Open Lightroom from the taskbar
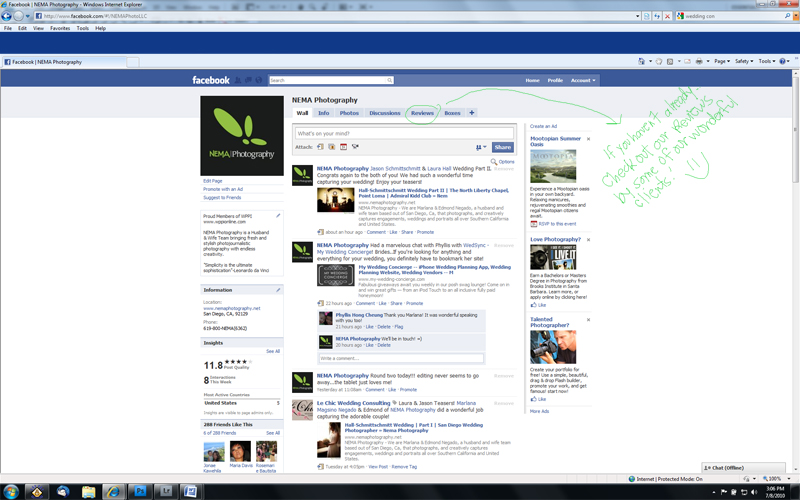800x500 pixels. pos(165,492)
